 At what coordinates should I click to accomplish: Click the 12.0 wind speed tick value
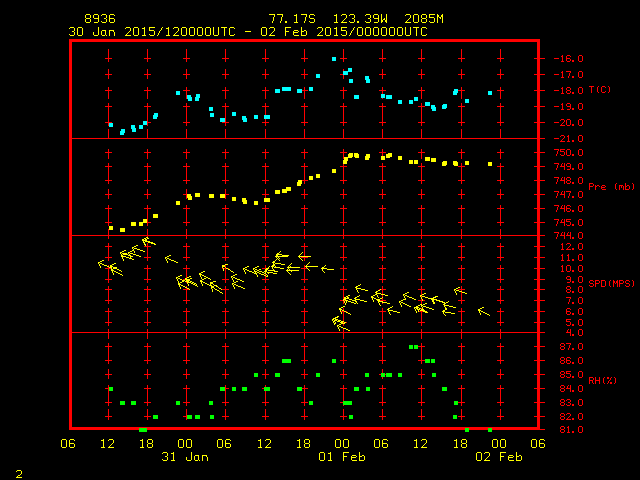click(571, 247)
